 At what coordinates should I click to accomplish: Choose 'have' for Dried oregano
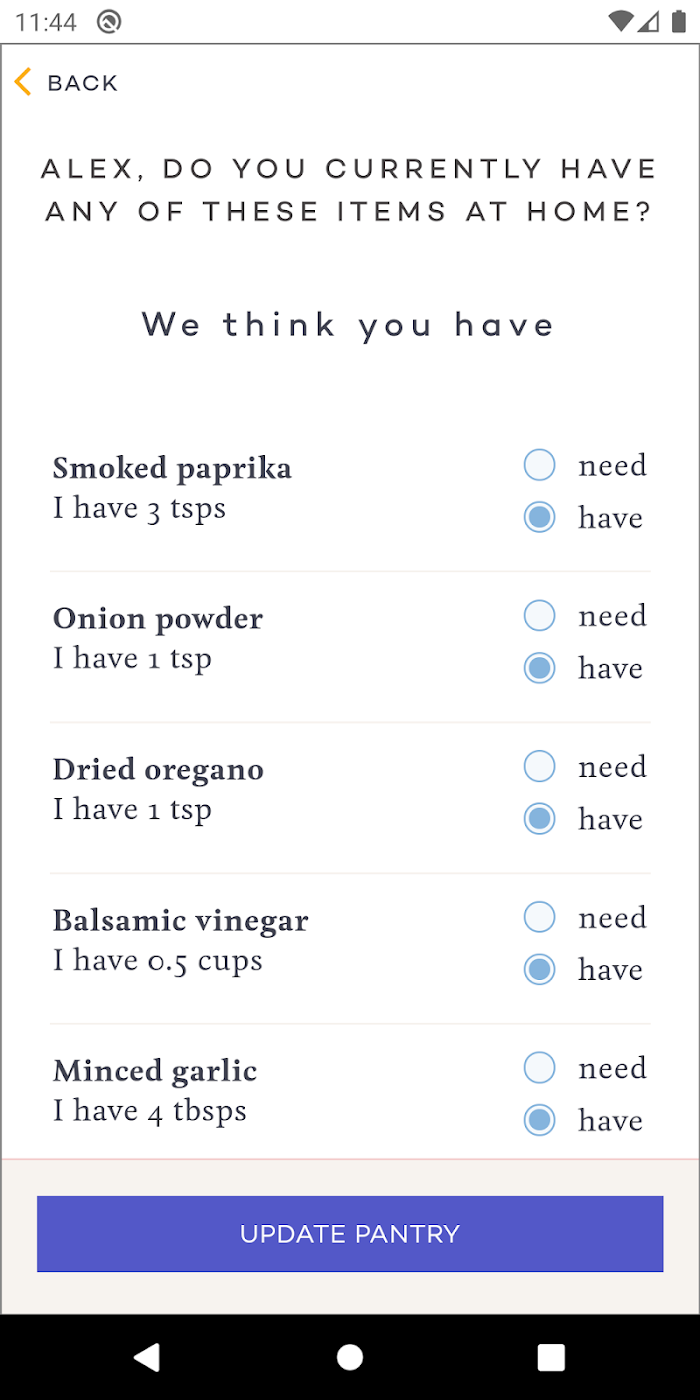(539, 819)
